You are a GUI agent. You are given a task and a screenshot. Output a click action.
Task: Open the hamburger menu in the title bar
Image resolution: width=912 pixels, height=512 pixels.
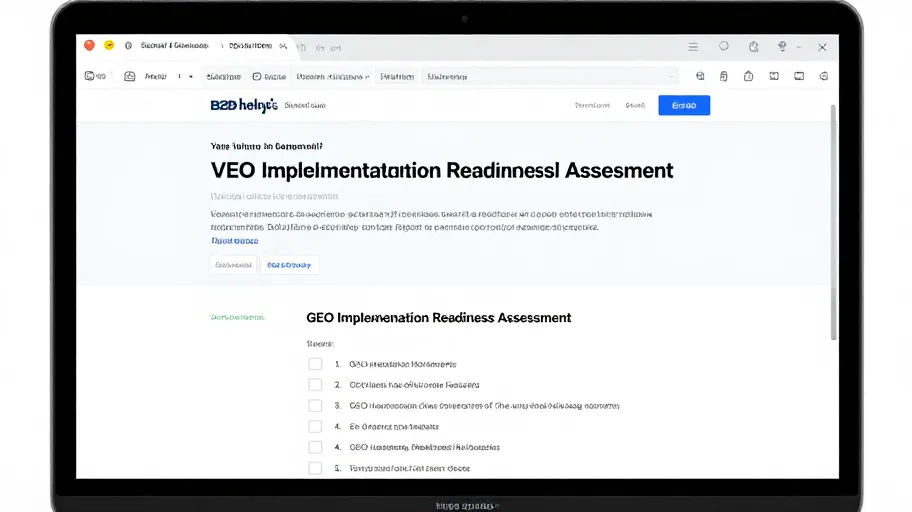[x=693, y=47]
